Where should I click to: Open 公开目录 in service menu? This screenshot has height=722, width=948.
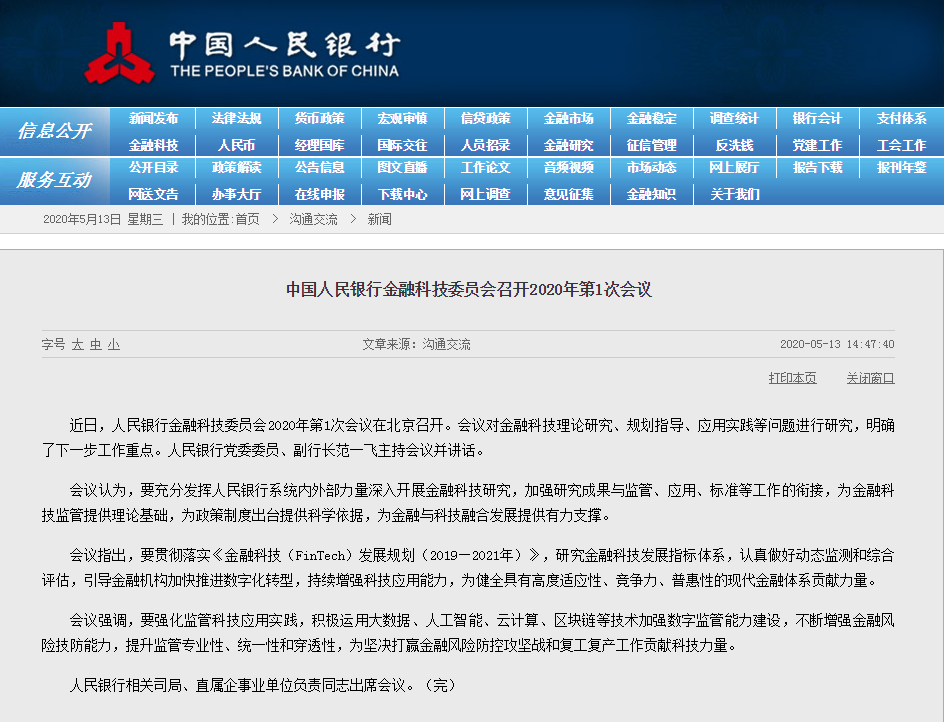coord(153,167)
